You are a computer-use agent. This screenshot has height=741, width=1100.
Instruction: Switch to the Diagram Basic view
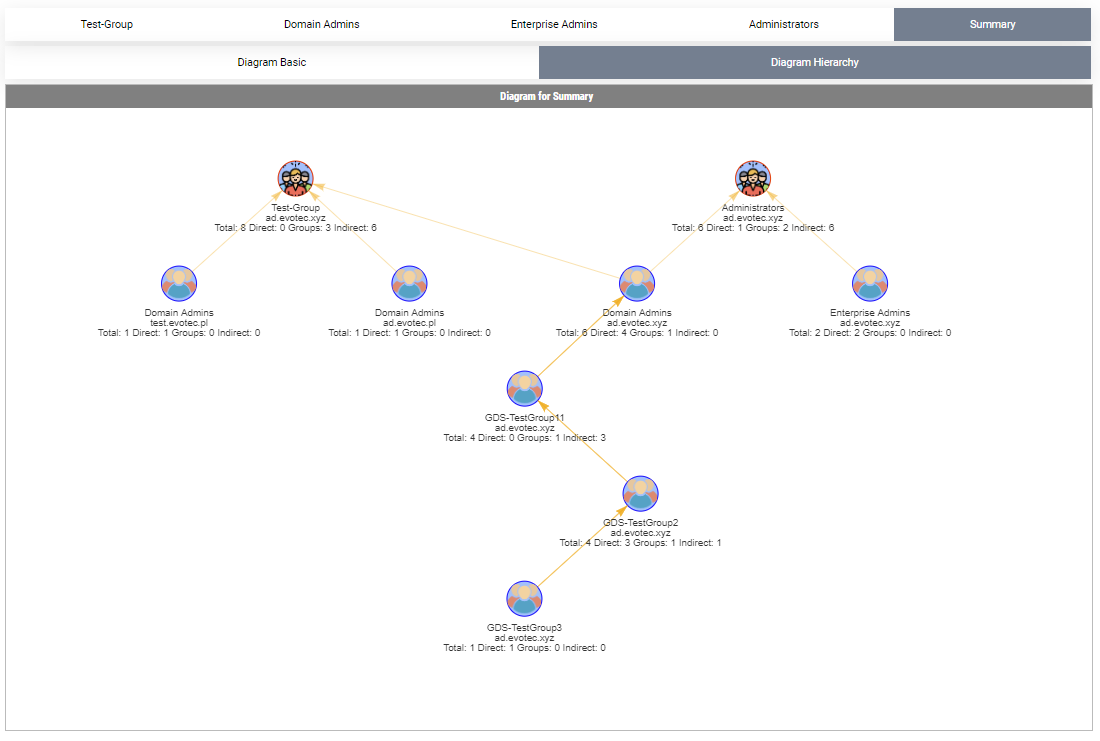272,62
